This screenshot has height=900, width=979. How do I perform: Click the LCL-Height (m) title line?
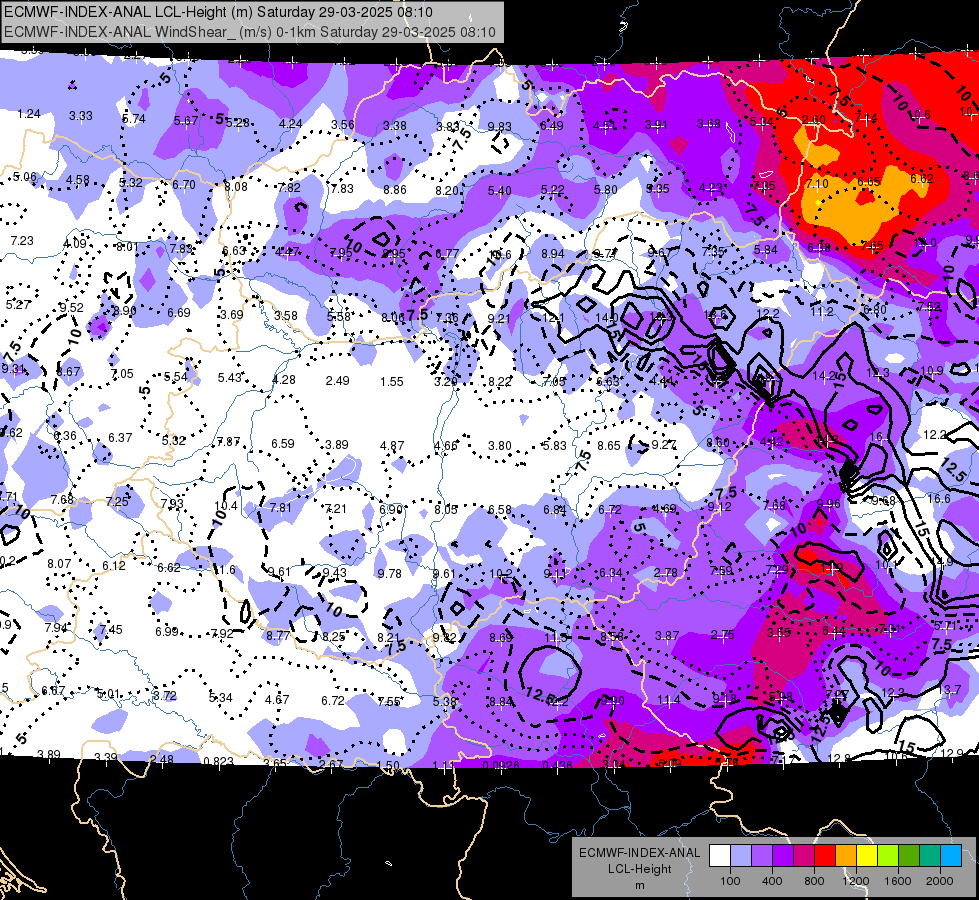(219, 12)
